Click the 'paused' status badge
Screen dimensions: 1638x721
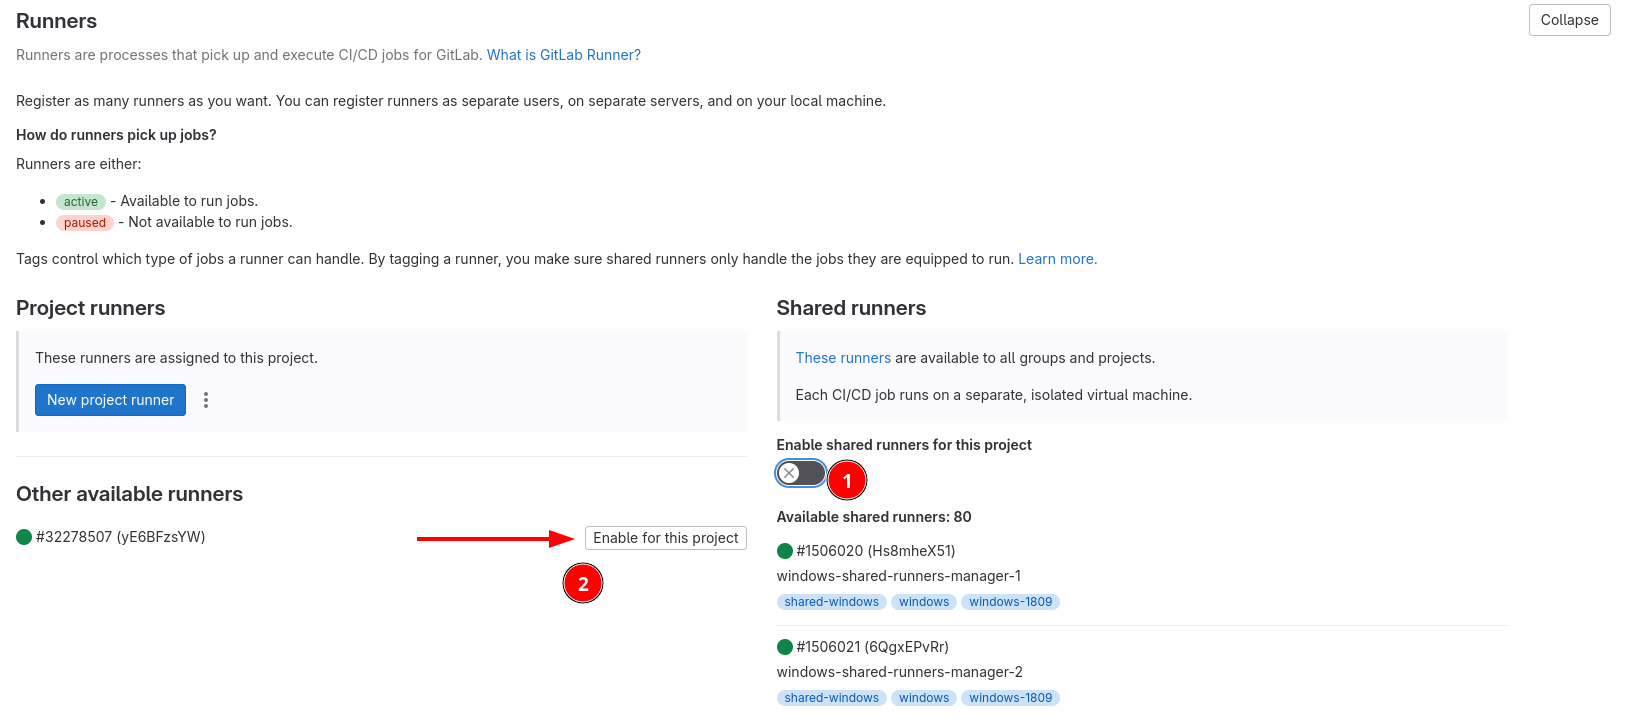tap(85, 223)
